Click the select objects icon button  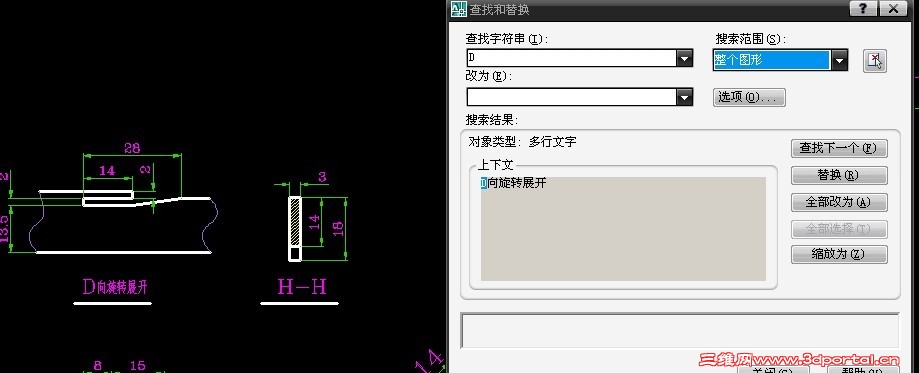[x=874, y=60]
